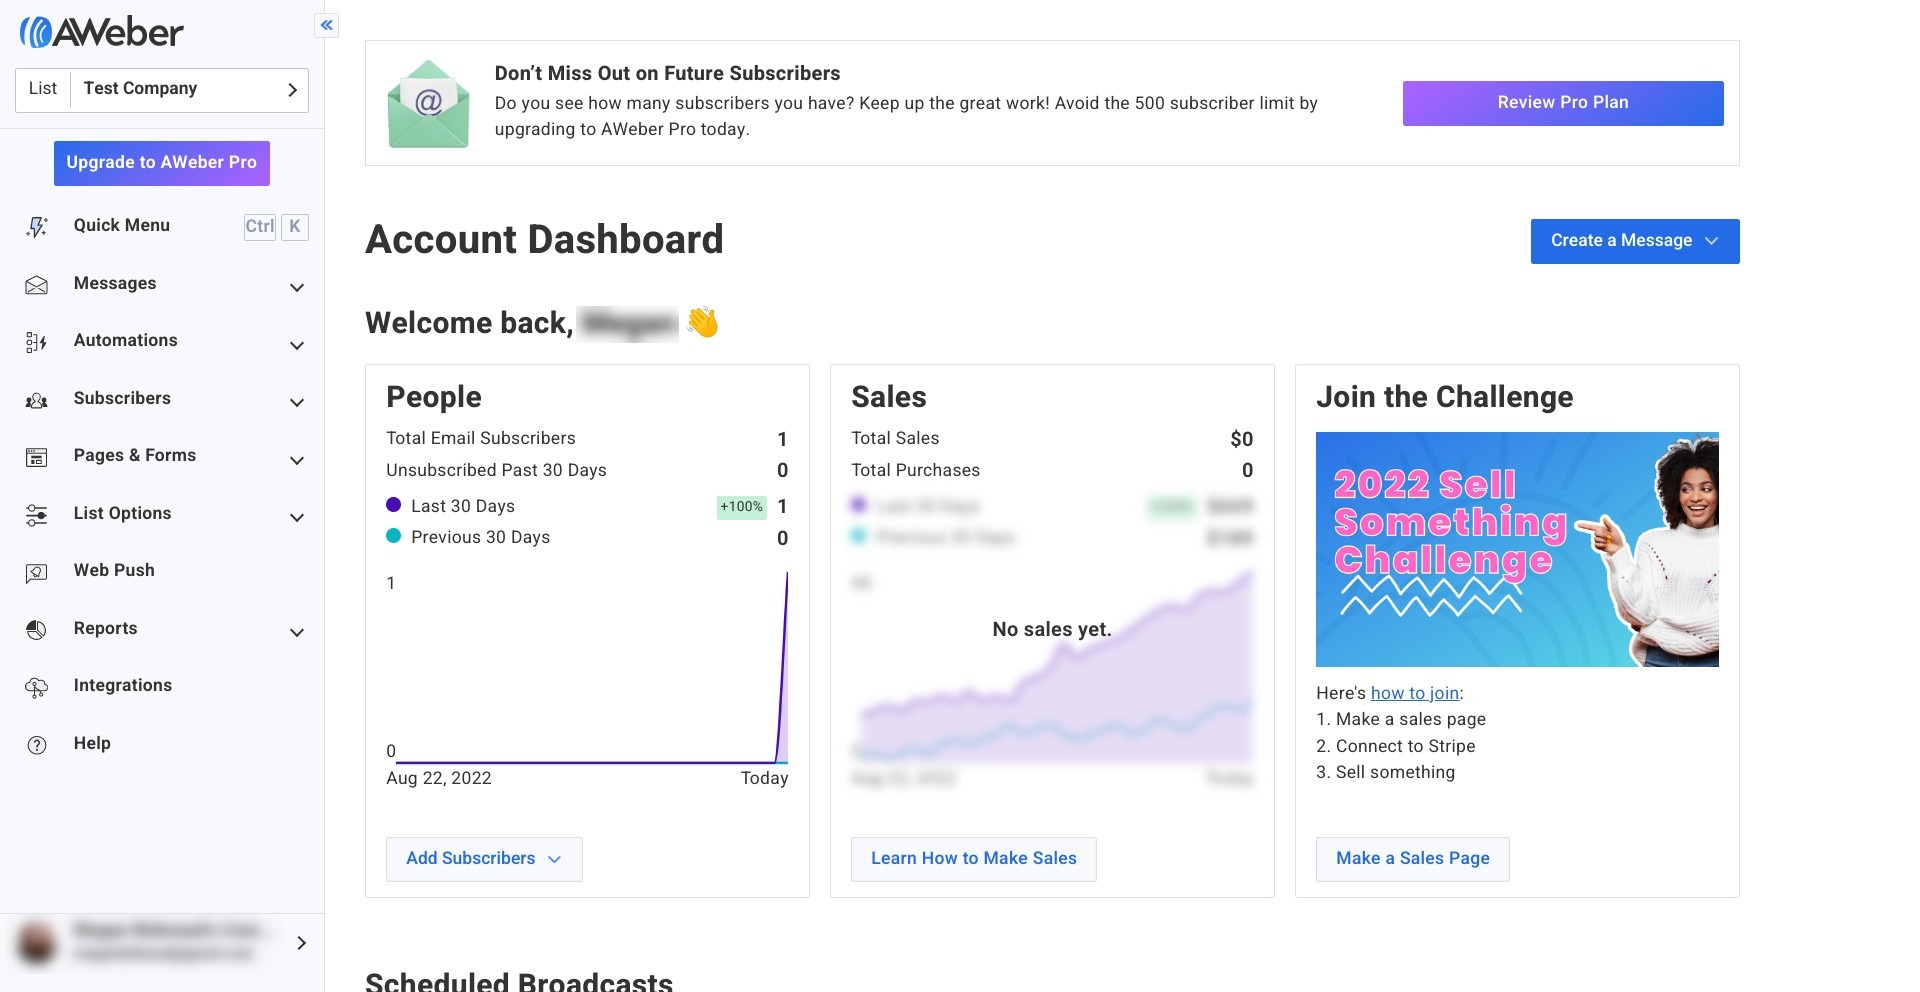Viewport: 1920px width, 992px height.
Task: Open Integrations in sidebar
Action: point(123,685)
